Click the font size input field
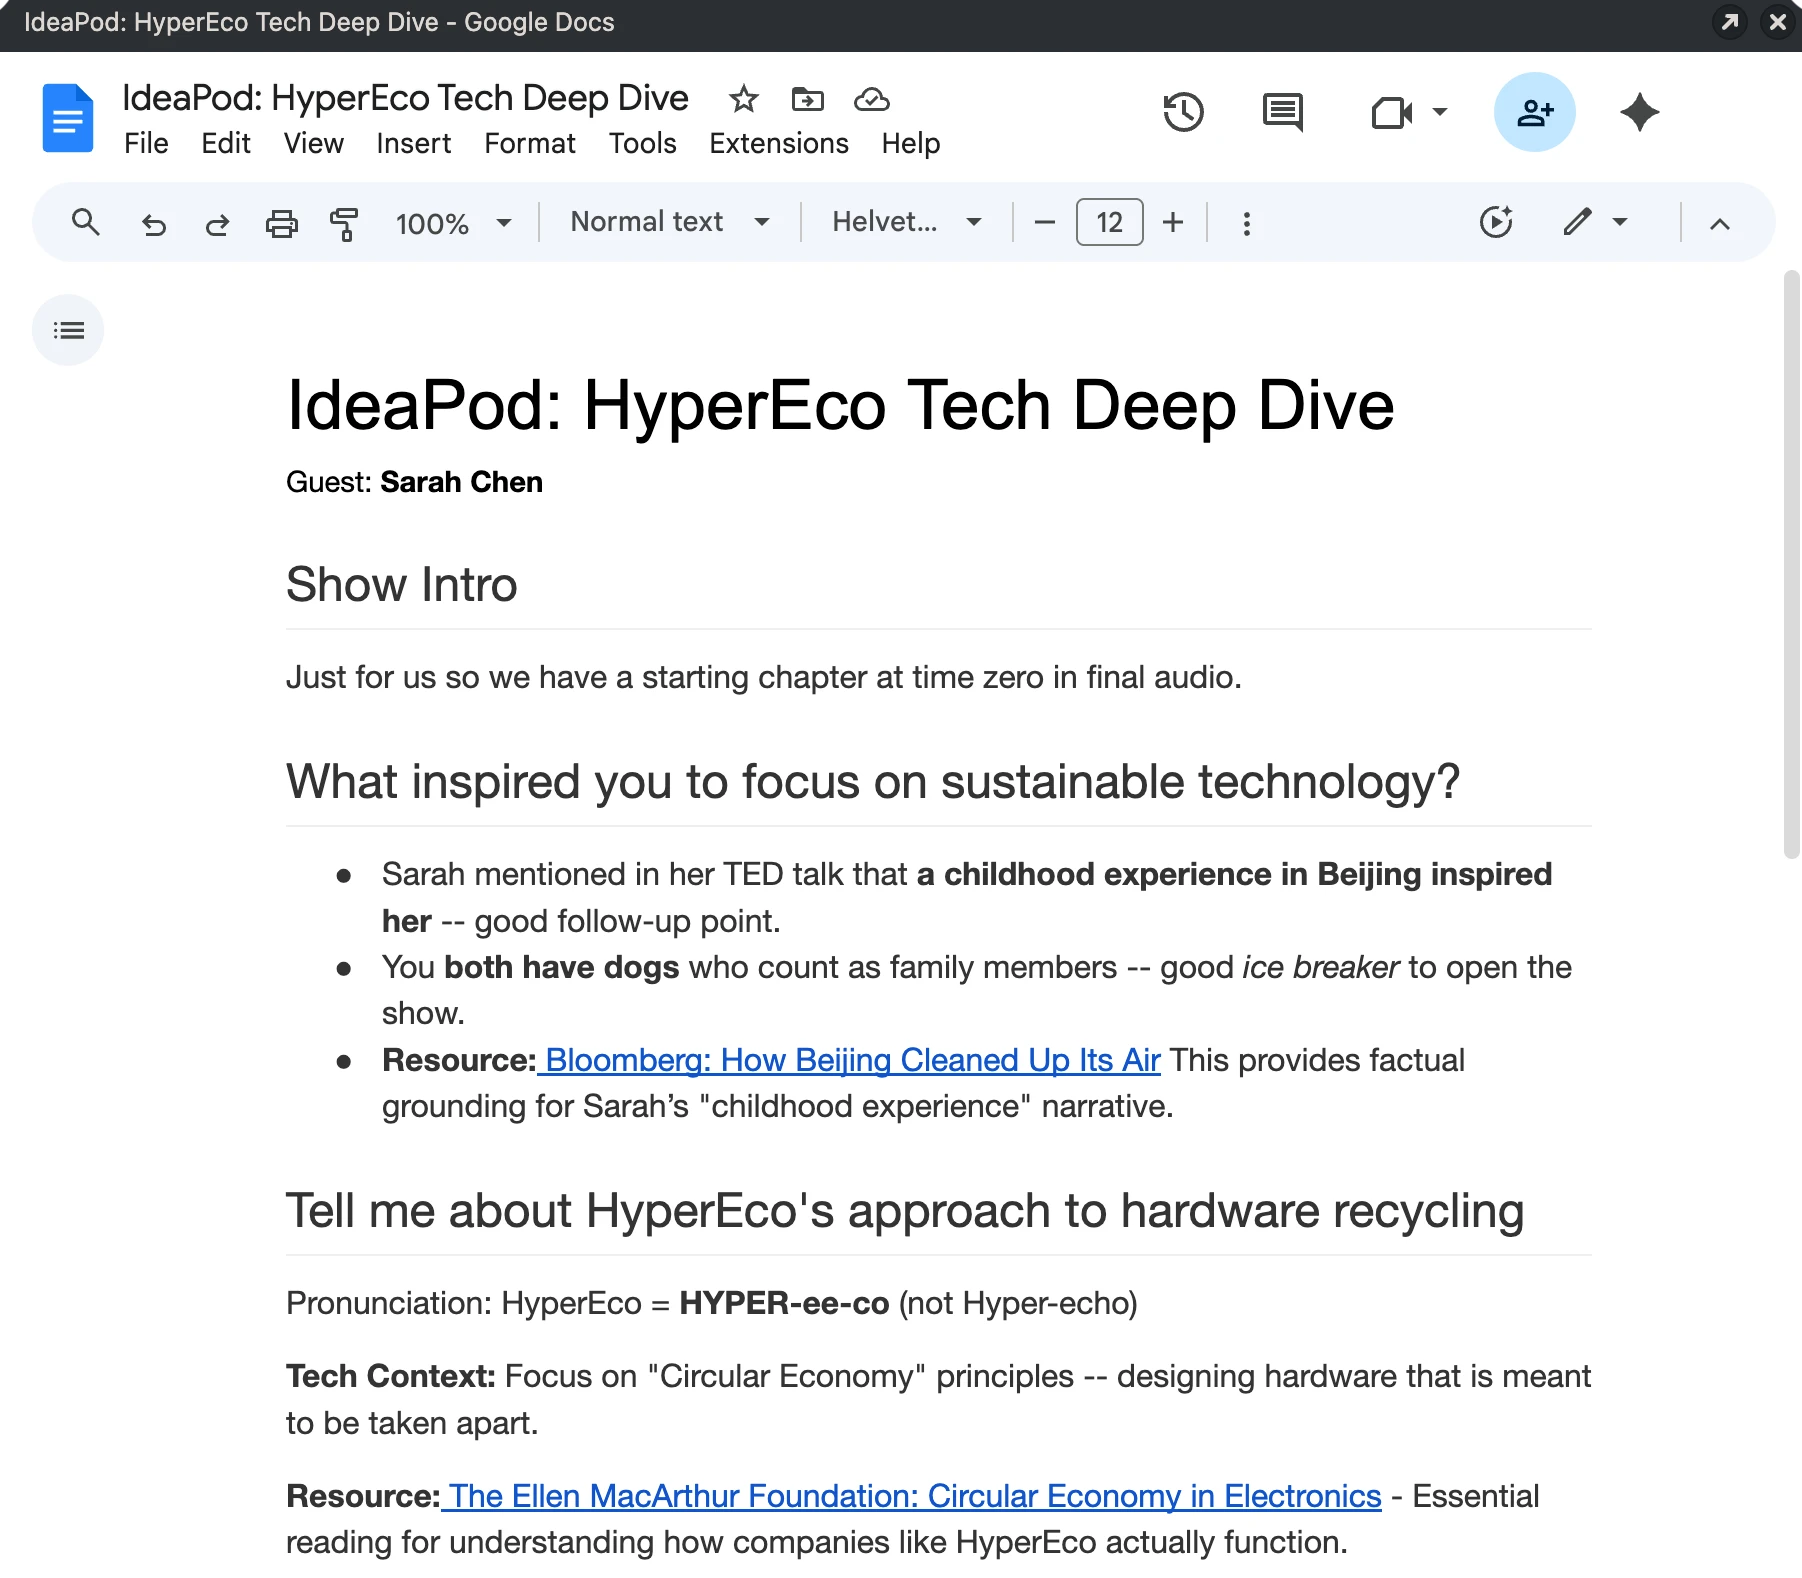The height and width of the screenshot is (1578, 1802). pyautogui.click(x=1109, y=222)
